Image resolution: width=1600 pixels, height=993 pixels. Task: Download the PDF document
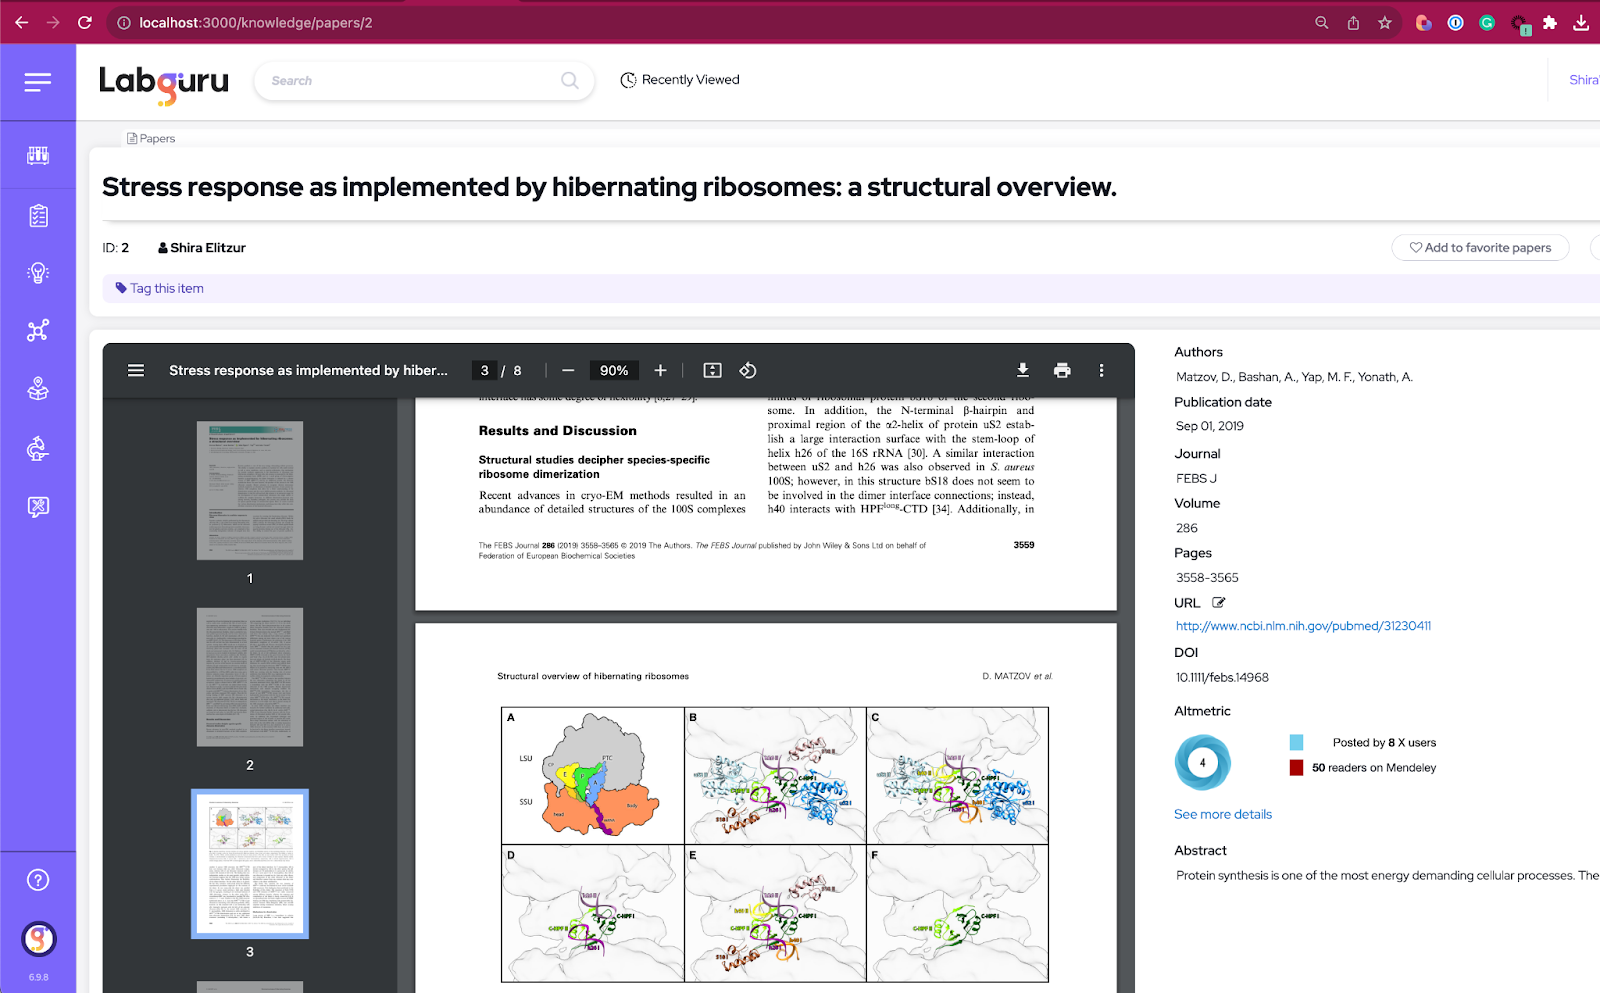coord(1022,370)
